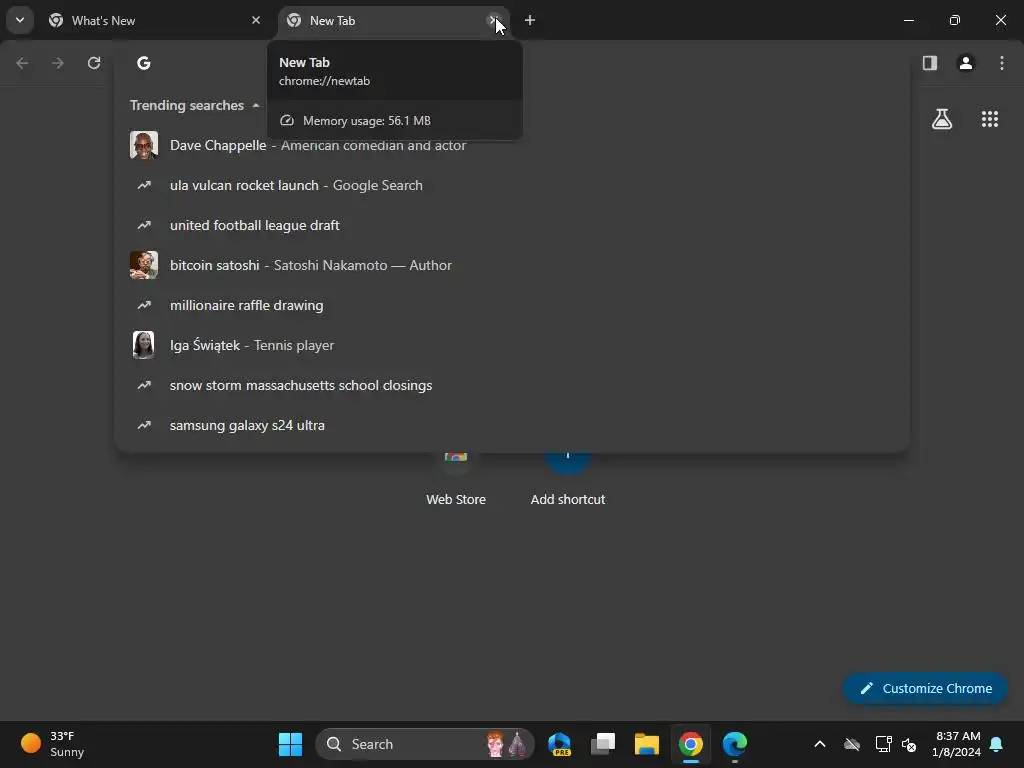Launch Microsoft Edge from taskbar
Viewport: 1024px width, 768px height.
coord(735,744)
